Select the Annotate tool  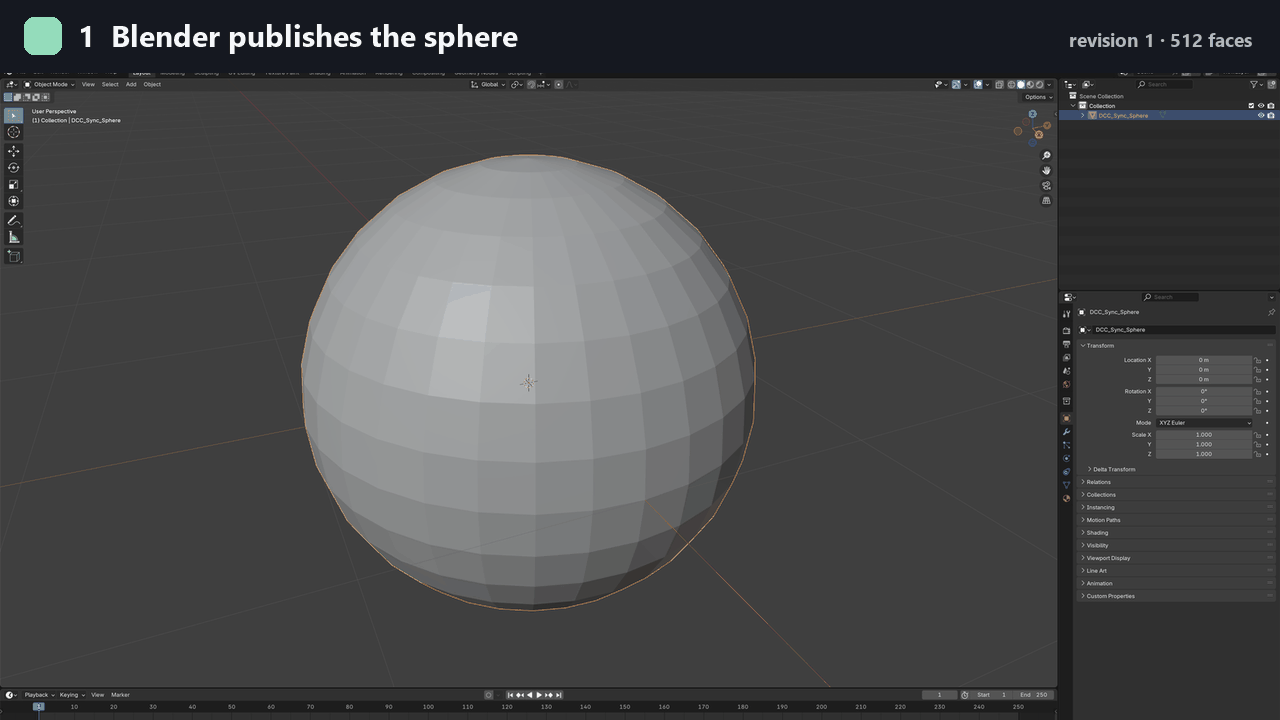pyautogui.click(x=14, y=220)
